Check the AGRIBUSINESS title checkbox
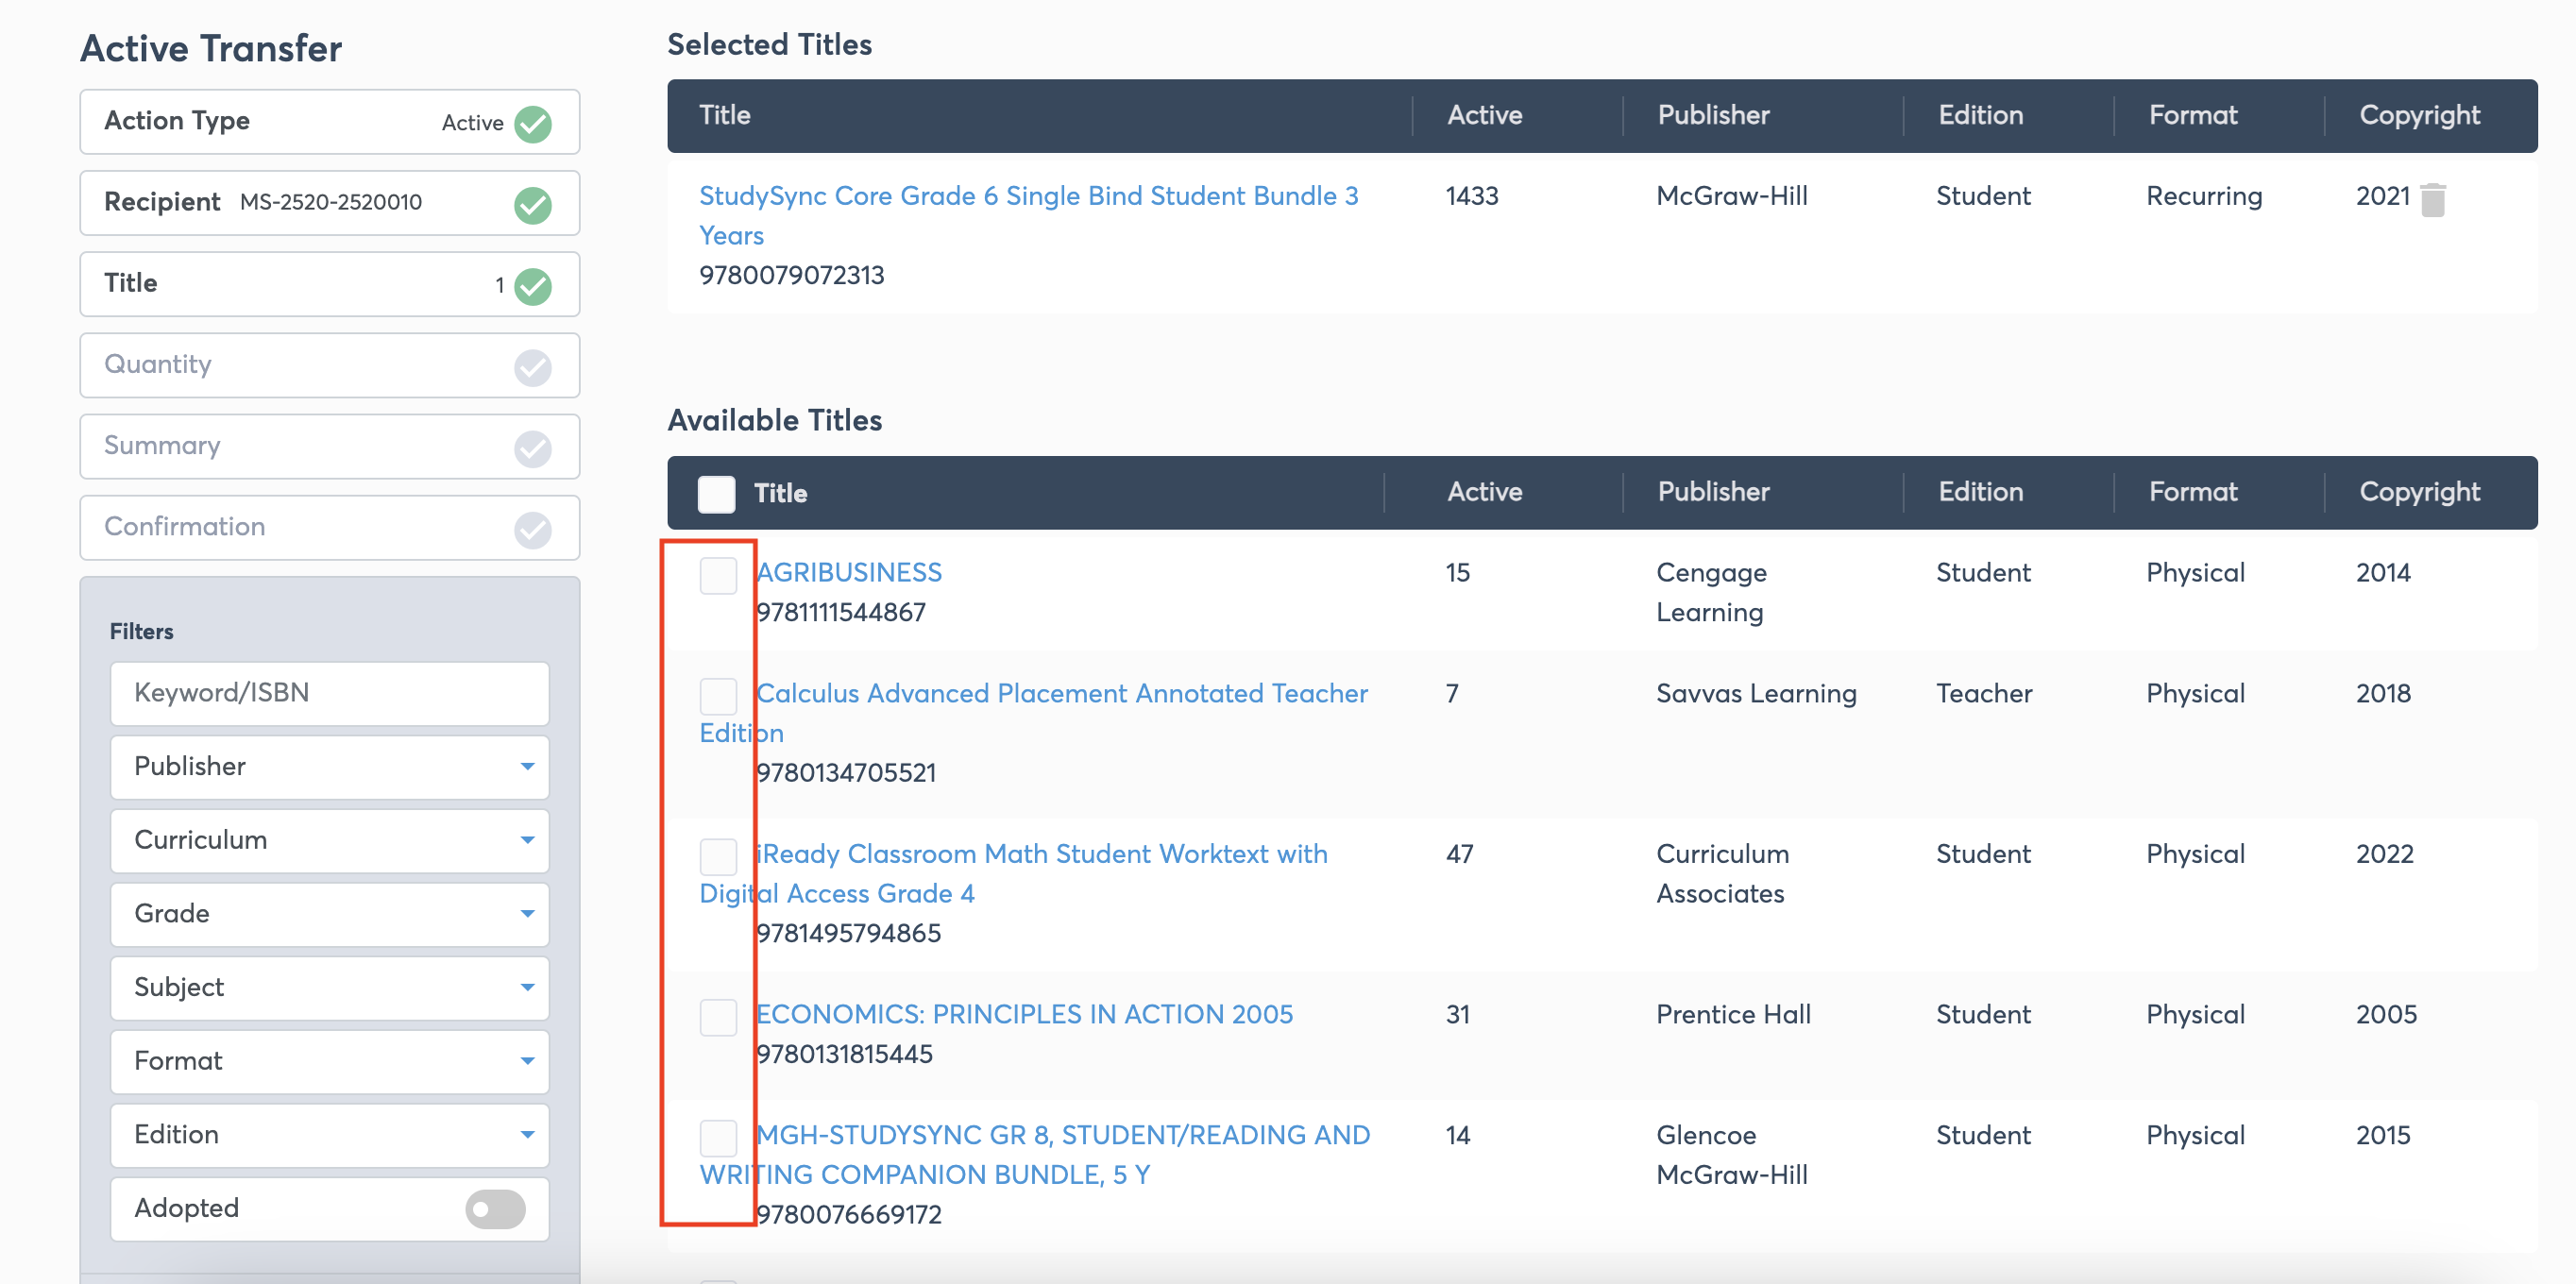2576x1284 pixels. pos(717,575)
